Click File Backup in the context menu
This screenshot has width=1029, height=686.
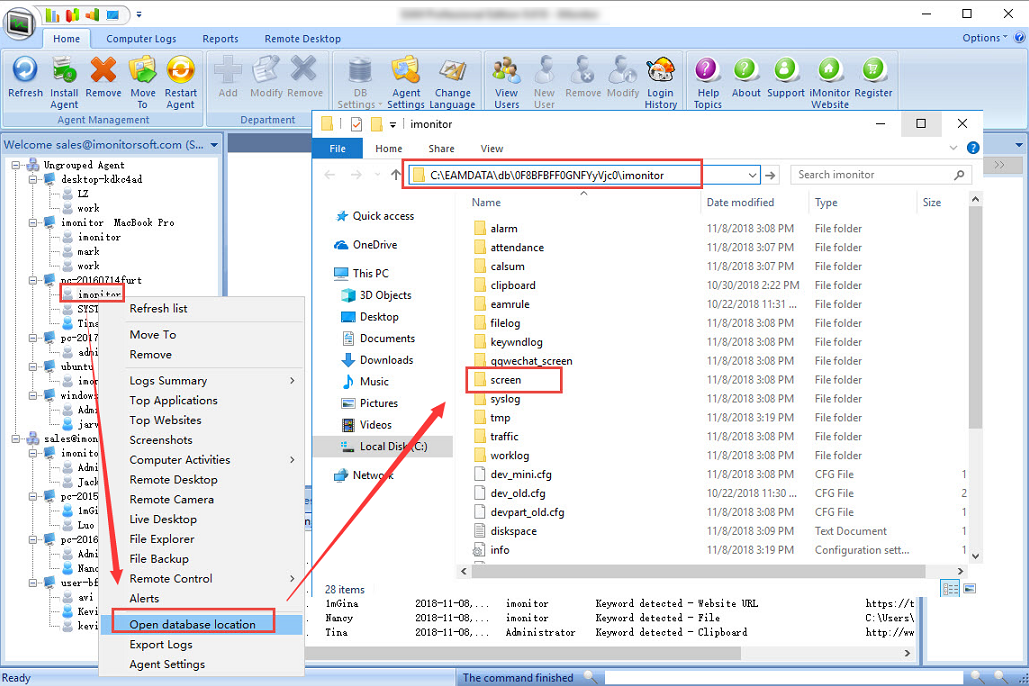[x=159, y=559]
